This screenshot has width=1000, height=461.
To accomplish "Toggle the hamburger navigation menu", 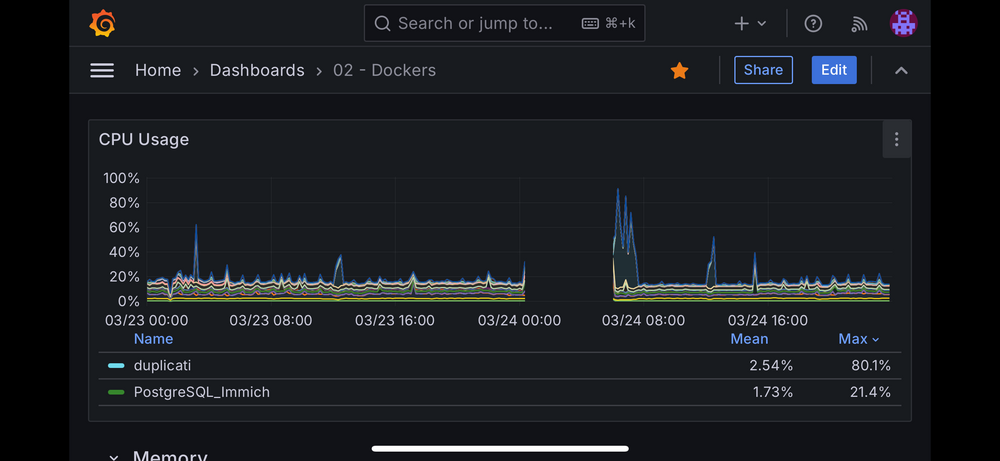I will click(102, 70).
